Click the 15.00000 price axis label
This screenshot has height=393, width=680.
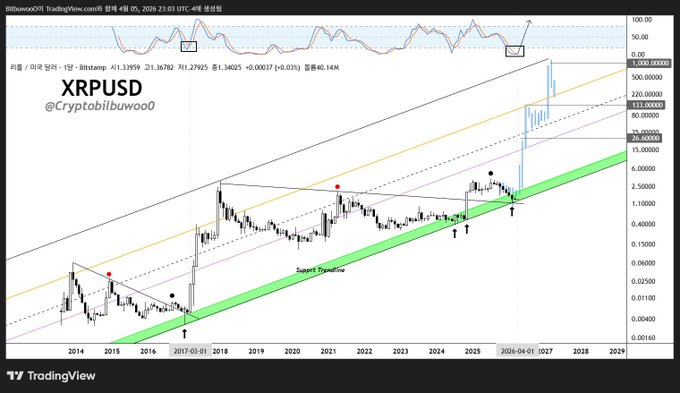tap(645, 150)
